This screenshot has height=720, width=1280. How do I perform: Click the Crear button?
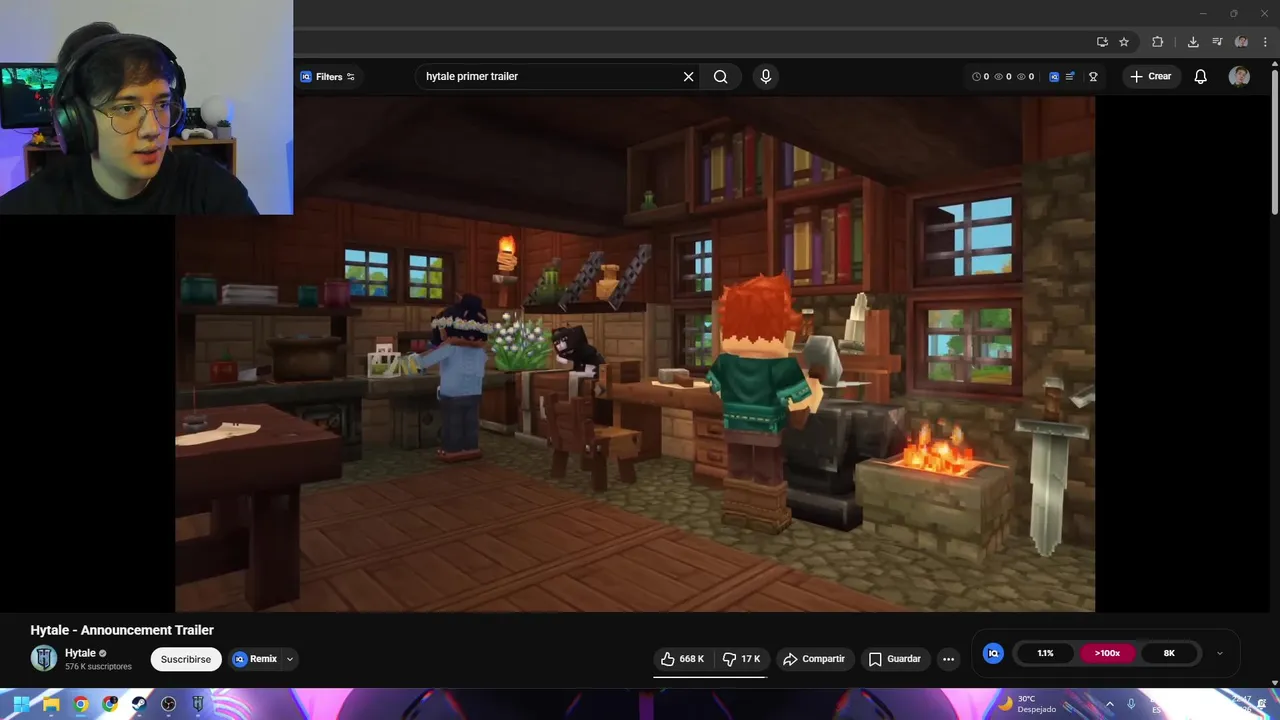tap(1150, 76)
